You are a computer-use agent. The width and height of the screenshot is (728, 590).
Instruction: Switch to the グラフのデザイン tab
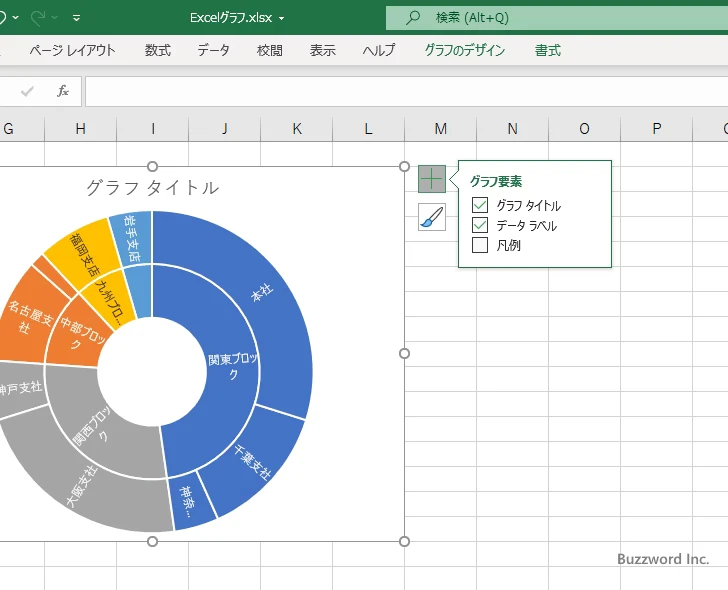pyautogui.click(x=464, y=50)
